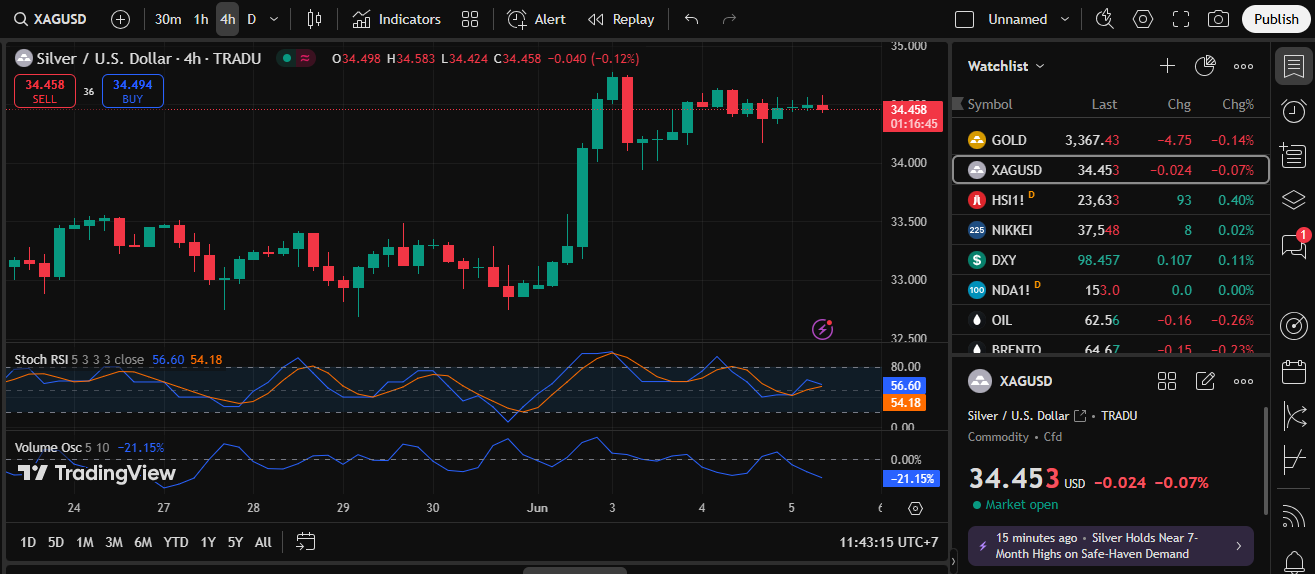Click the Indicators toolbar icon

click(396, 19)
